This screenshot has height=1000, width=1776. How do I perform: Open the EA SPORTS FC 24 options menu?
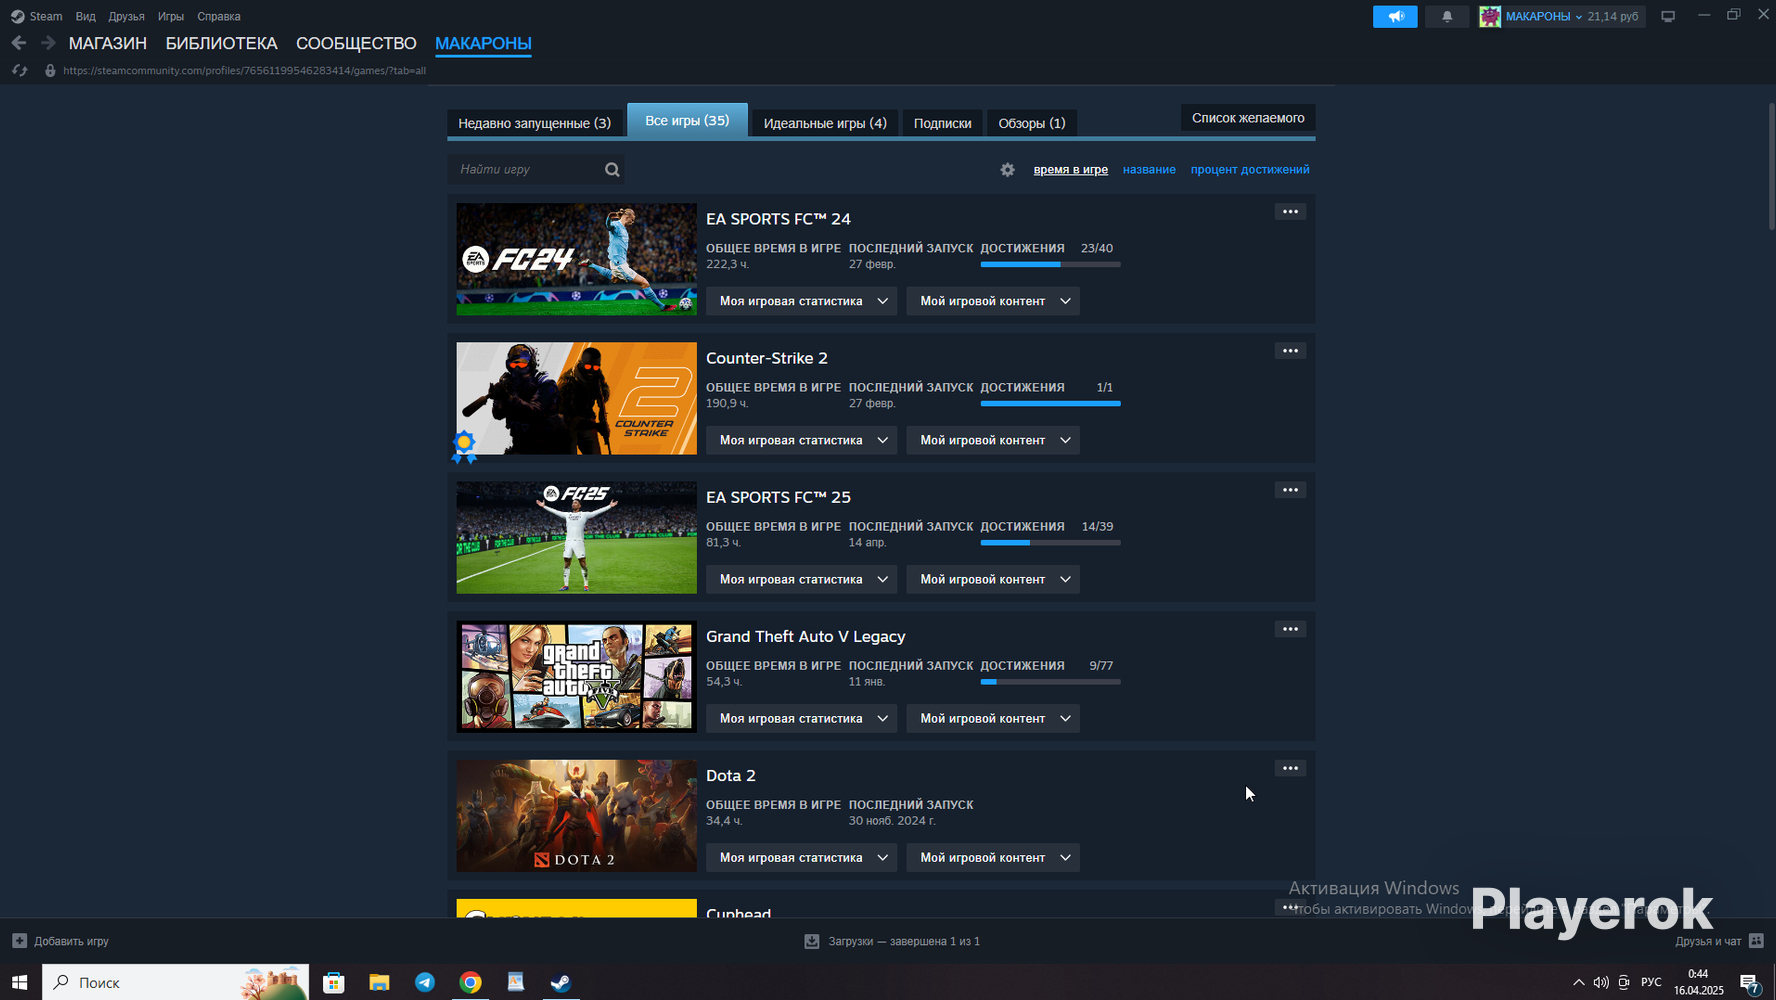(x=1290, y=212)
